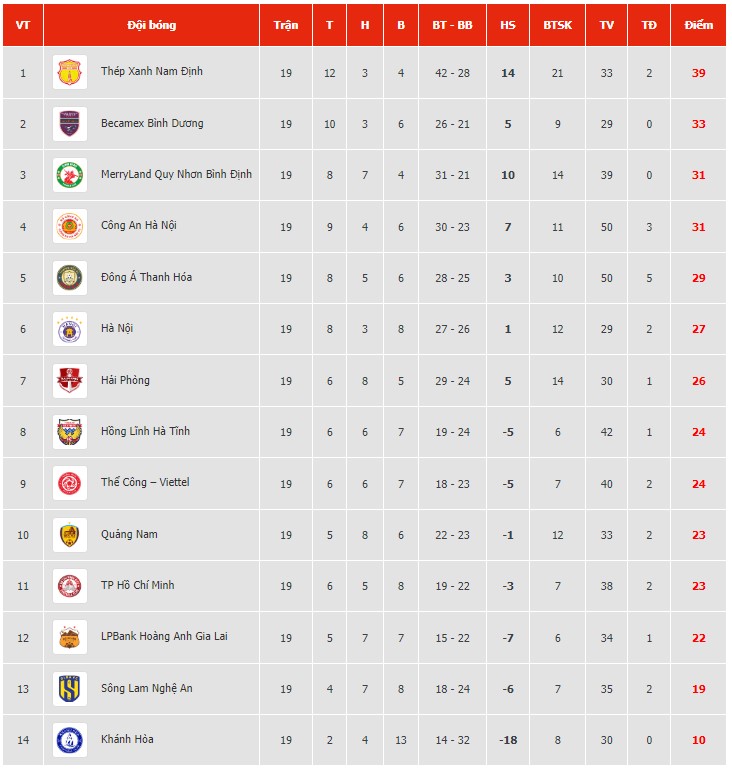Click the Đông Á Thanh Hóa club logo

70,278
